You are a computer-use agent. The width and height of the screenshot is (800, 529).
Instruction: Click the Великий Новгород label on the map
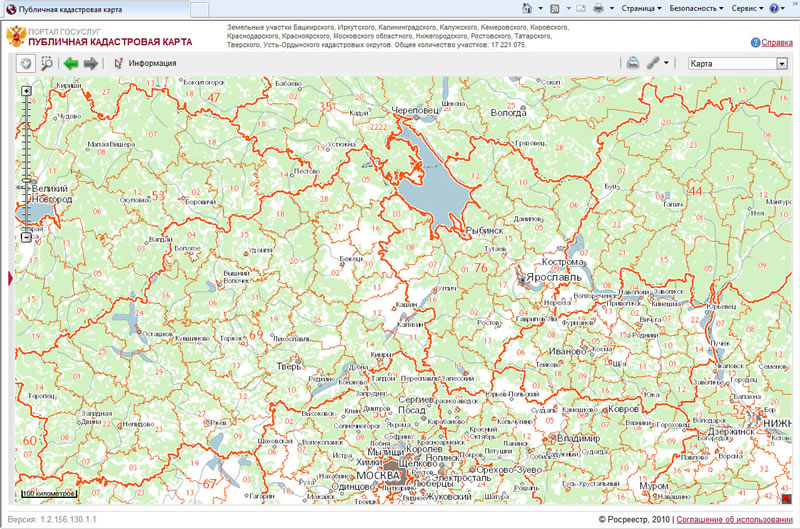click(51, 194)
